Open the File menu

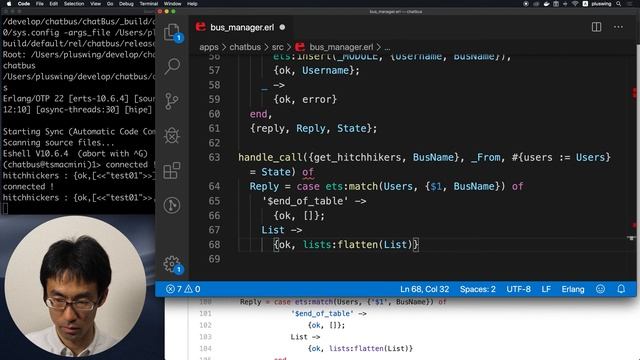click(x=40, y=4)
